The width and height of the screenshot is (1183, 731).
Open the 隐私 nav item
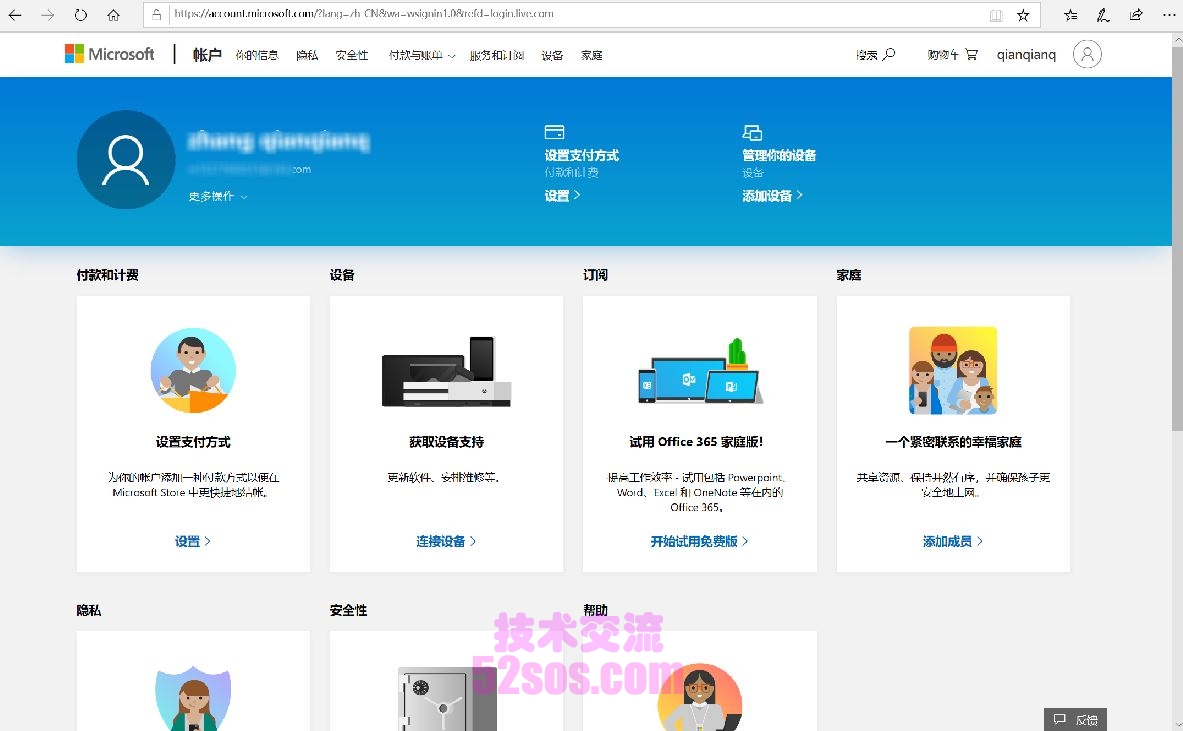point(306,55)
